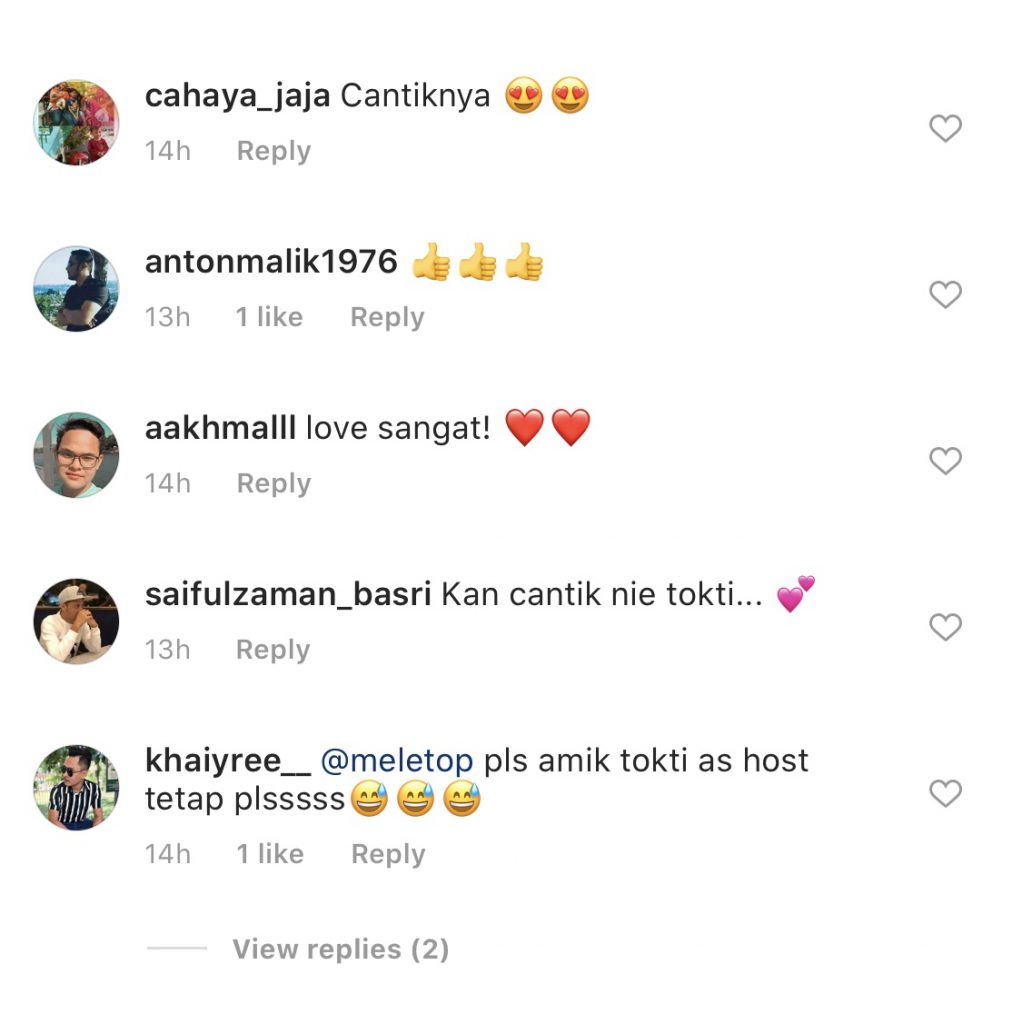Screen dimensions: 1022x1024
Task: Tap heart on aakhmalll's comment
Action: pyautogui.click(x=945, y=461)
